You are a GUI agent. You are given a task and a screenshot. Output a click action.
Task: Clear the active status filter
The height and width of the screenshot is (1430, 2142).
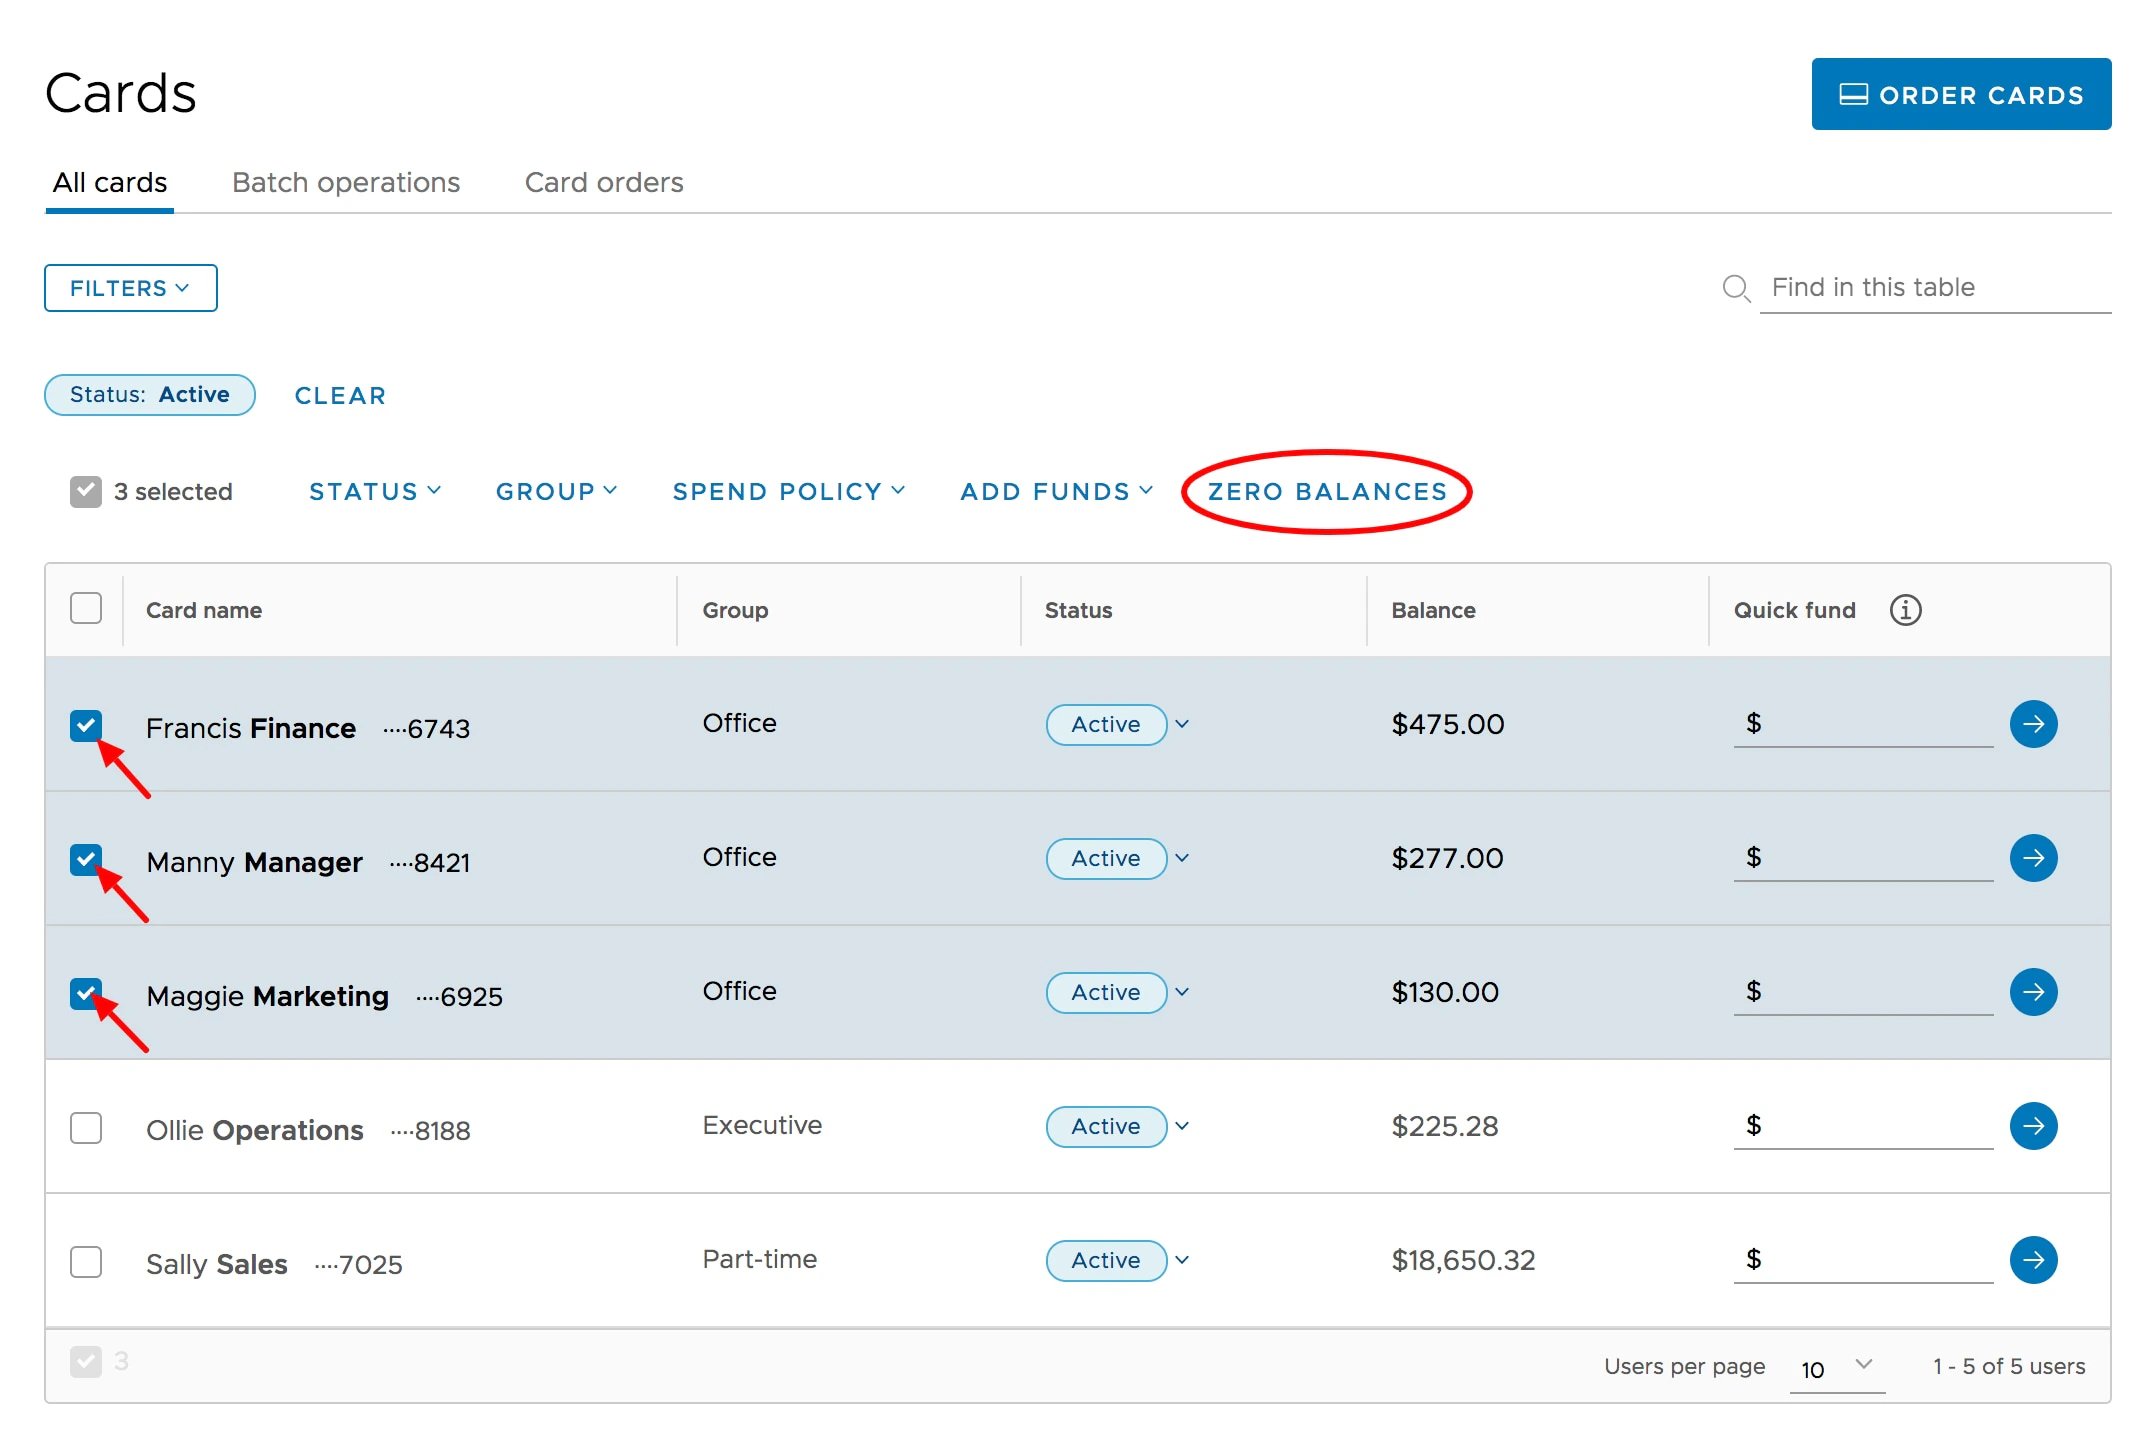tap(340, 396)
